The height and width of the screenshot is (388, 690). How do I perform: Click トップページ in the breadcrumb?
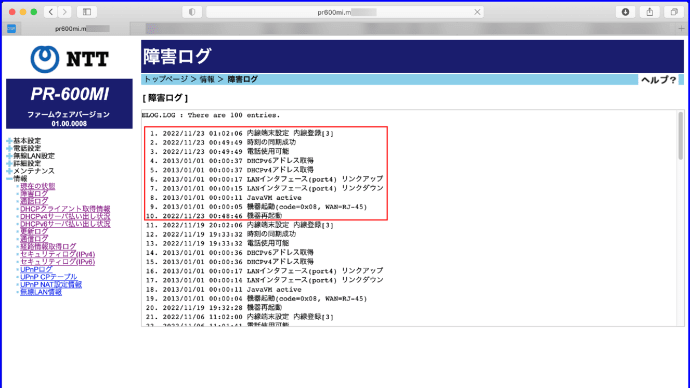click(x=166, y=79)
